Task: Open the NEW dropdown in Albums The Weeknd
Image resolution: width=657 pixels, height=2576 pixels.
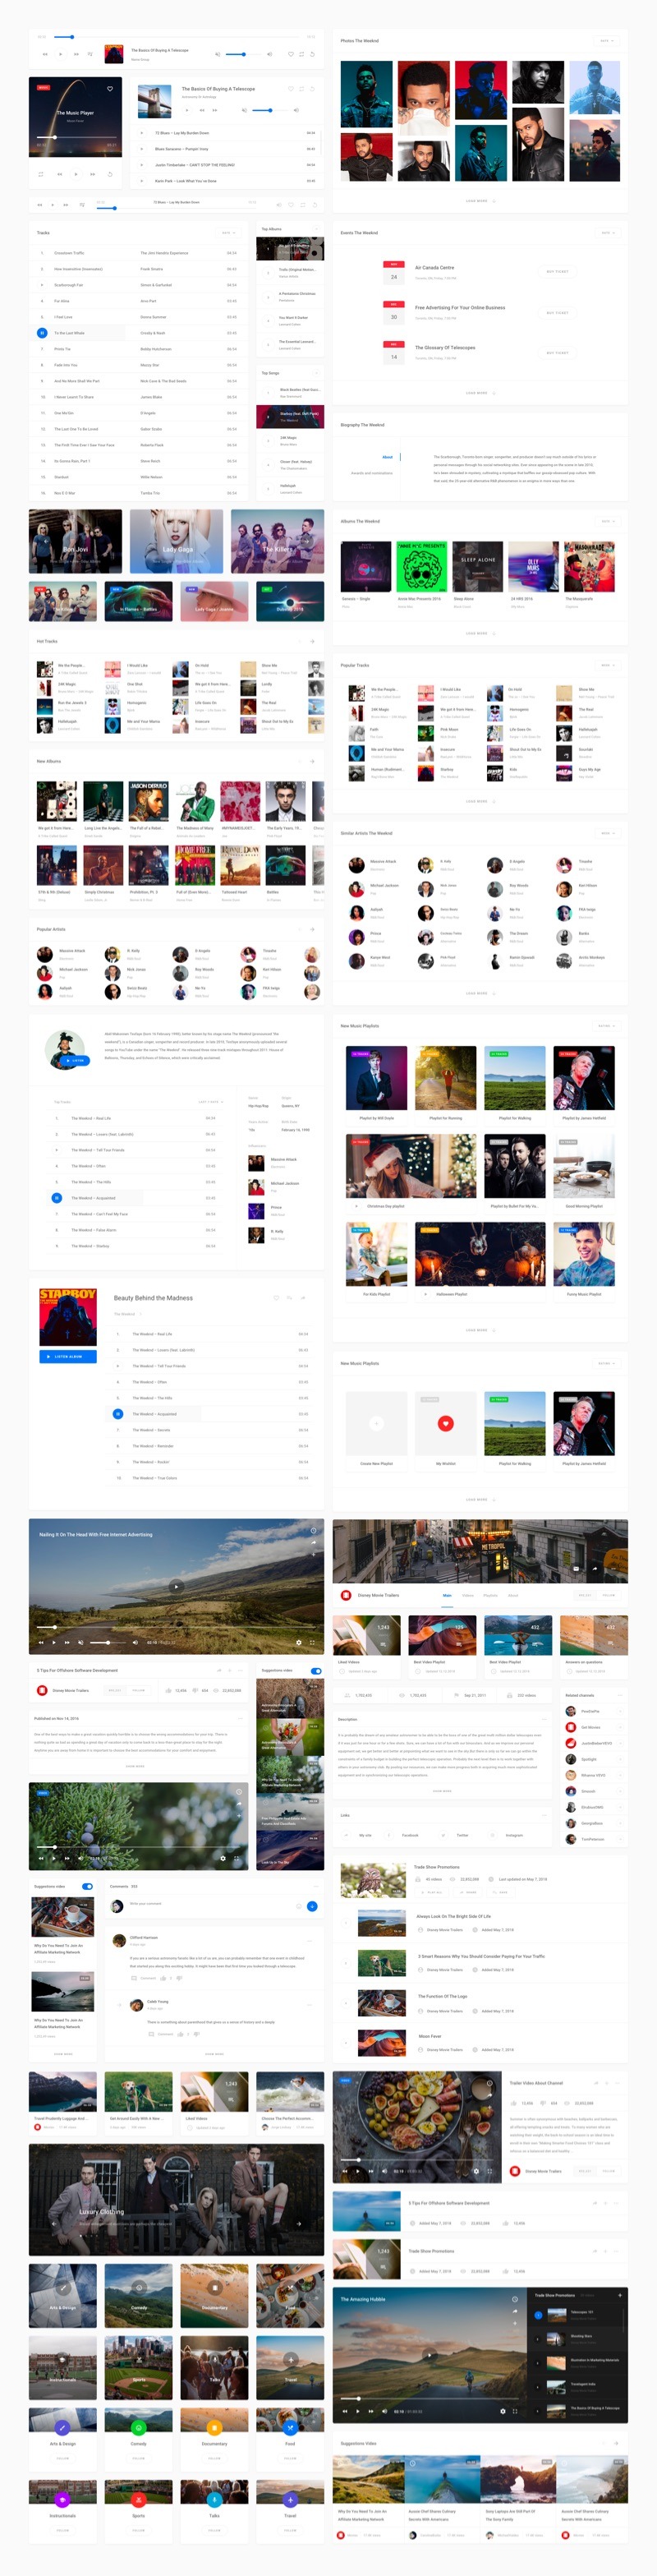Action: click(607, 521)
